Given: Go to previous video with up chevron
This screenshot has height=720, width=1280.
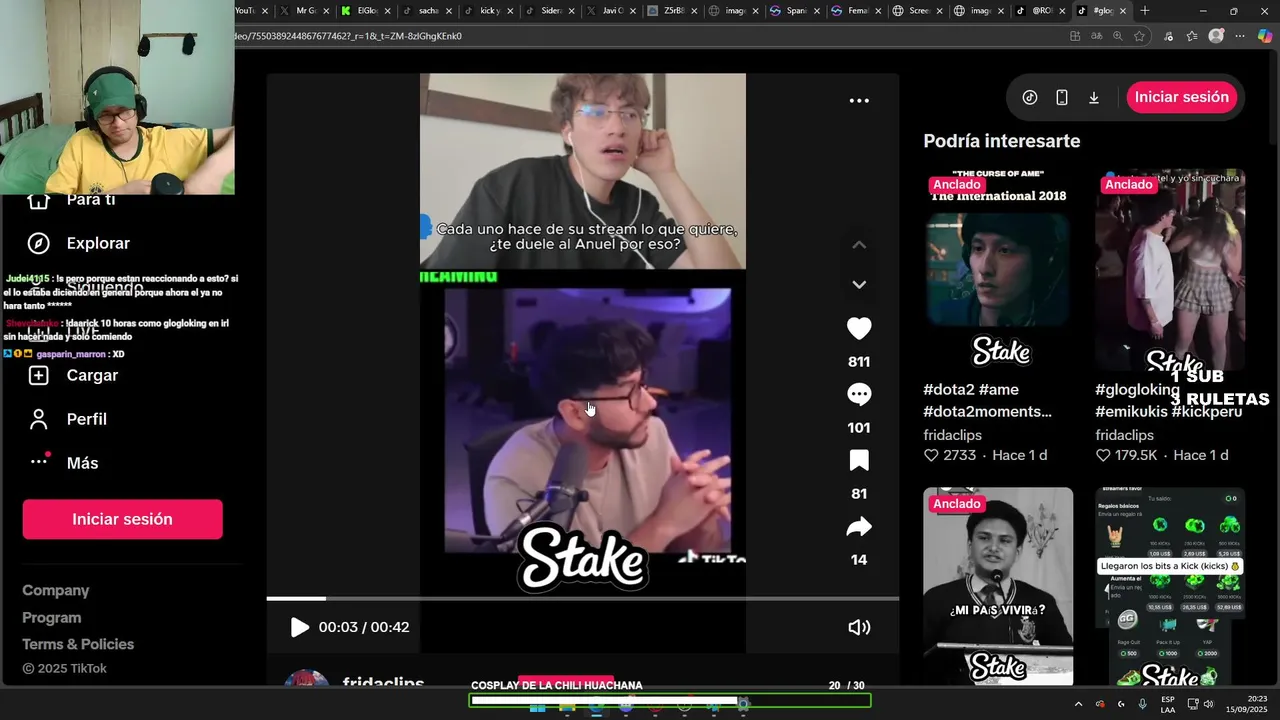Looking at the screenshot, I should (x=859, y=245).
